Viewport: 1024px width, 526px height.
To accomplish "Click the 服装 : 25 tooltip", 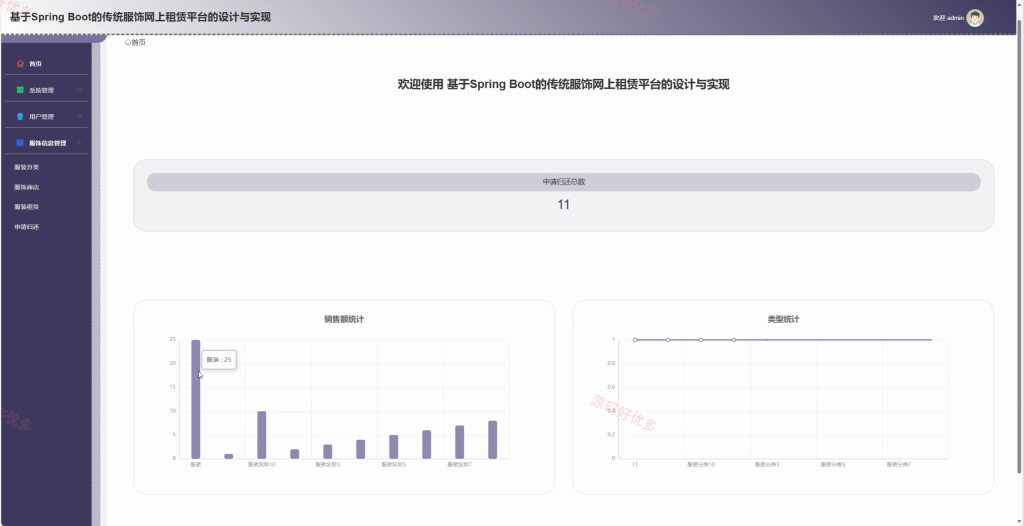I will pyautogui.click(x=219, y=359).
